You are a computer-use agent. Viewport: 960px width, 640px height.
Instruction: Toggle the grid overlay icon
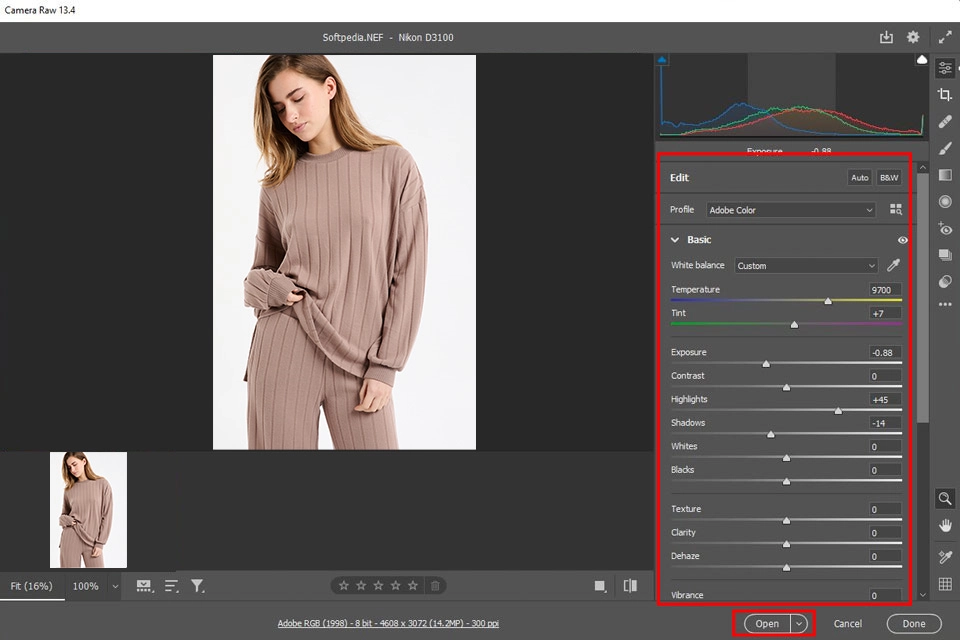click(x=945, y=585)
